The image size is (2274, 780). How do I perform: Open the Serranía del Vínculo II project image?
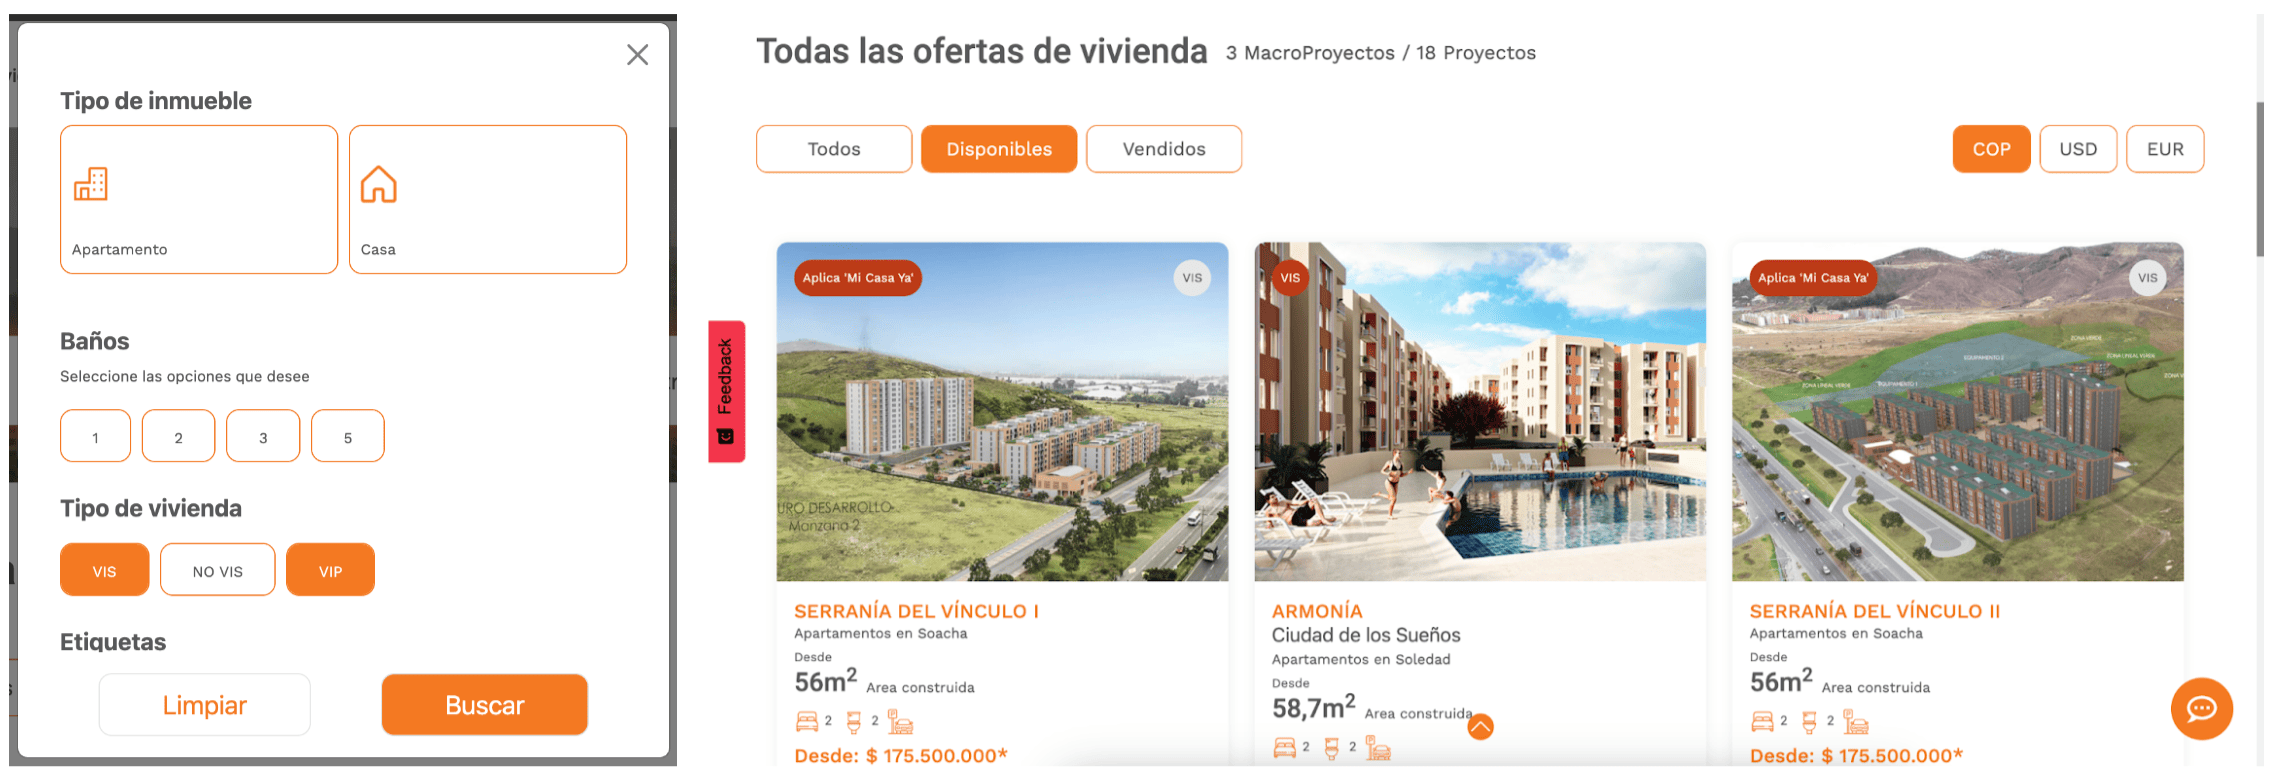coord(1958,412)
